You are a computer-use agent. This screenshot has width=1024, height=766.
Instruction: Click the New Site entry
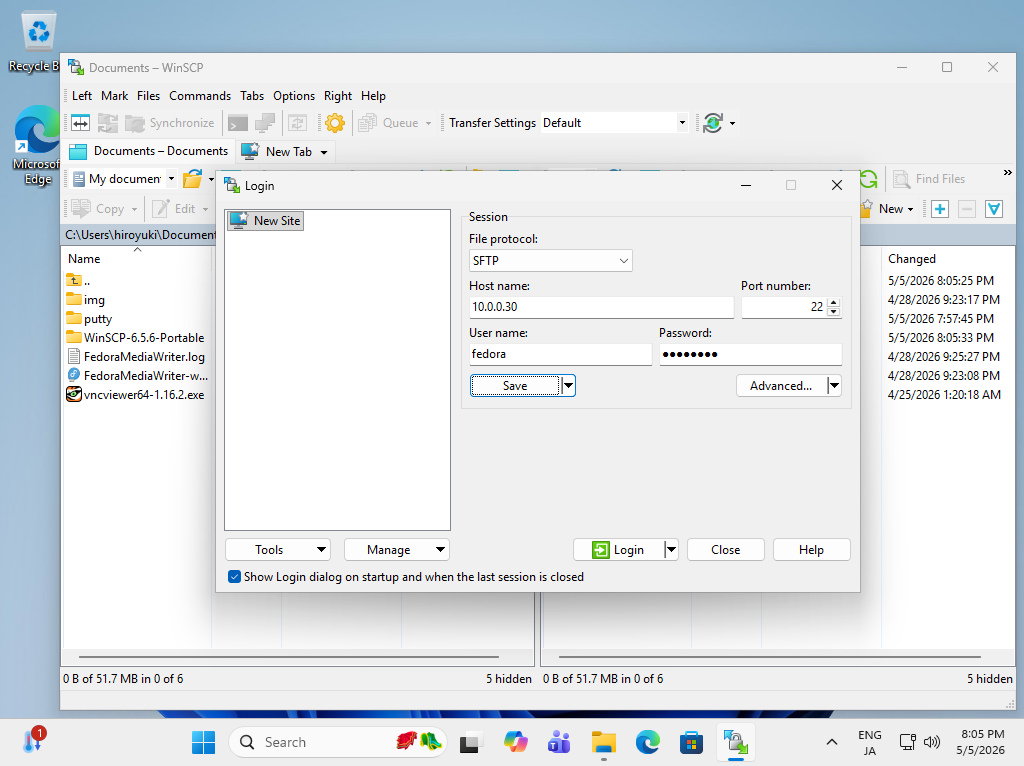tap(266, 221)
